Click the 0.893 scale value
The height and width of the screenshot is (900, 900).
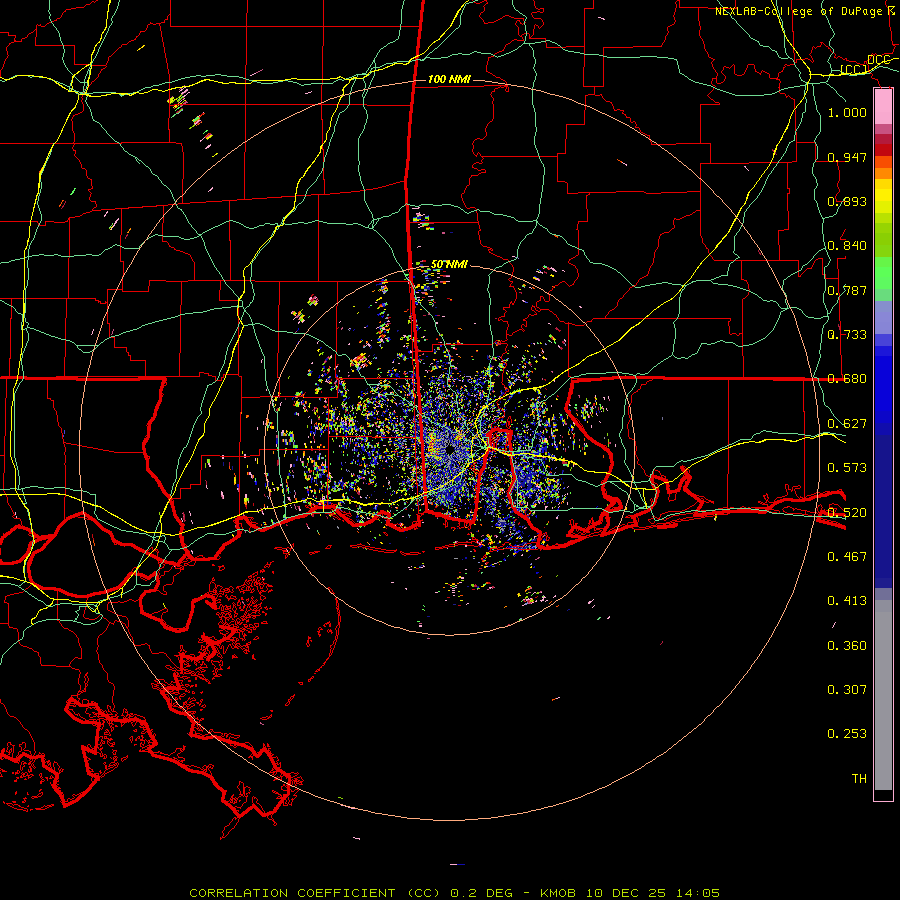pyautogui.click(x=847, y=201)
